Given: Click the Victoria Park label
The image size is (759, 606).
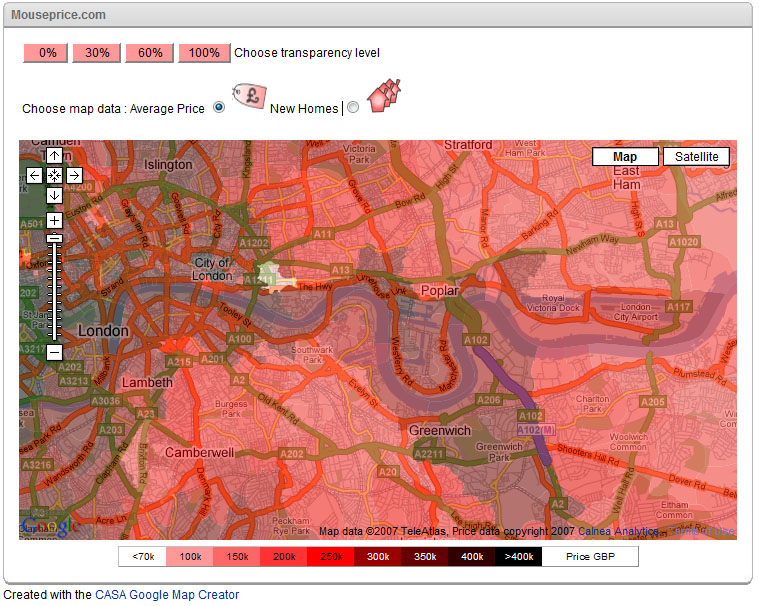Looking at the screenshot, I should (359, 154).
